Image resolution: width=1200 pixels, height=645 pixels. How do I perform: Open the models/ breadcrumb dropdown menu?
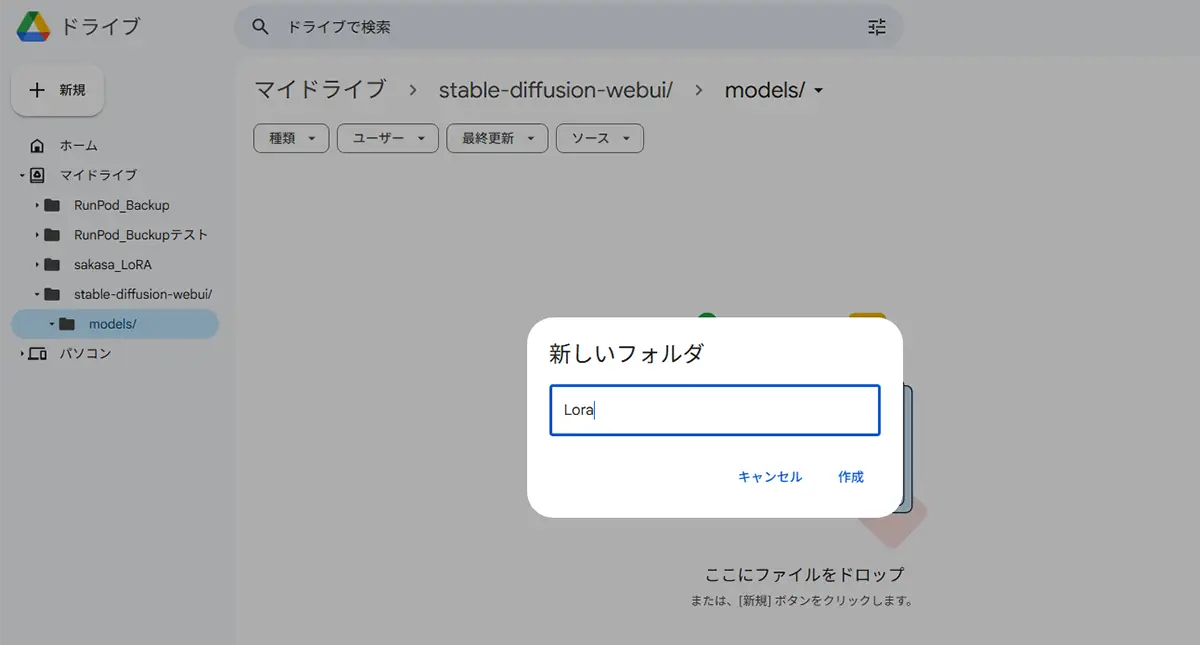coord(819,91)
